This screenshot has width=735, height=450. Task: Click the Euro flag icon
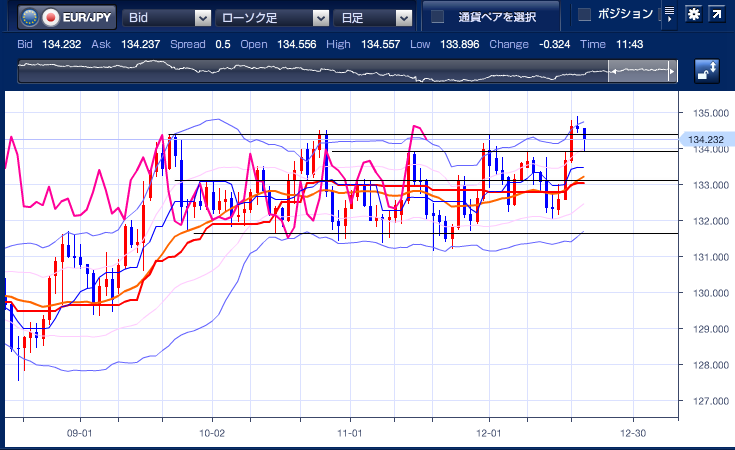pyautogui.click(x=30, y=18)
